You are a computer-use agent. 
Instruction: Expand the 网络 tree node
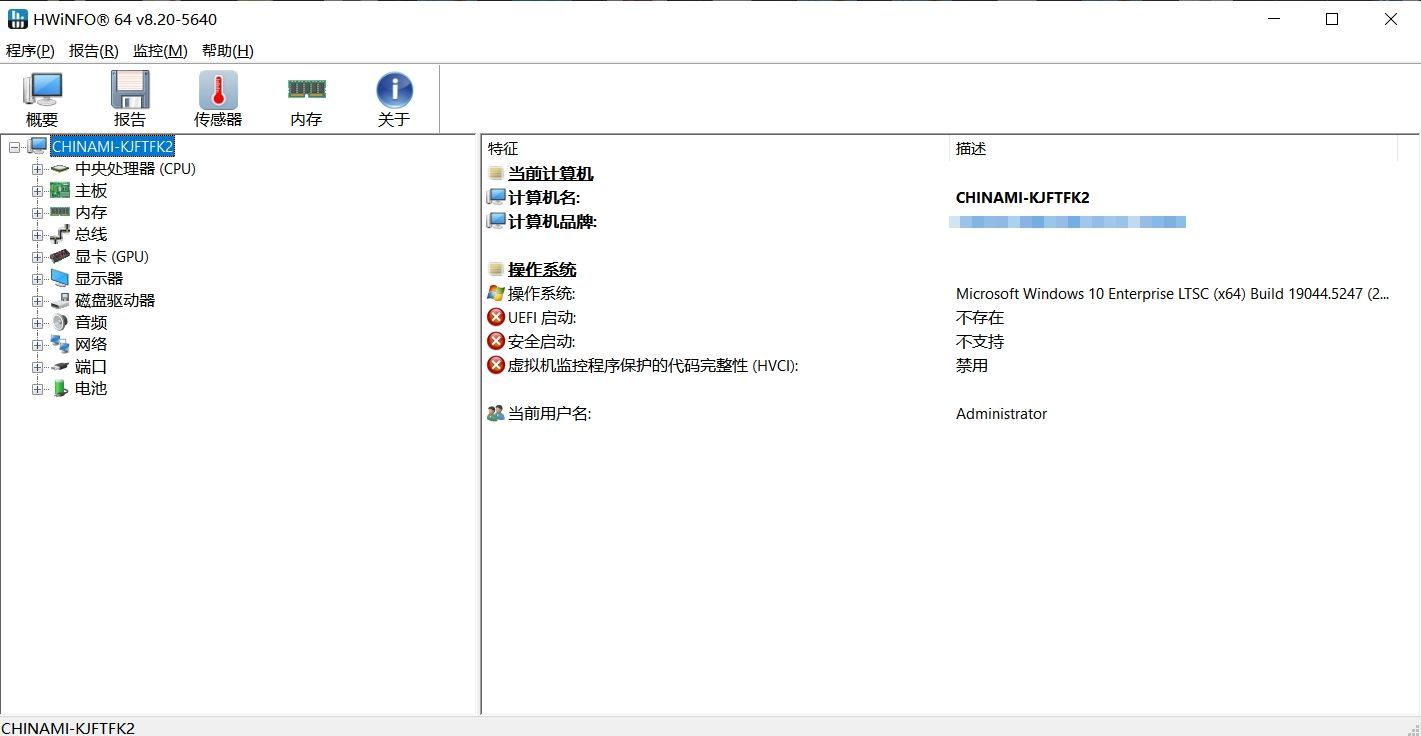tap(37, 345)
